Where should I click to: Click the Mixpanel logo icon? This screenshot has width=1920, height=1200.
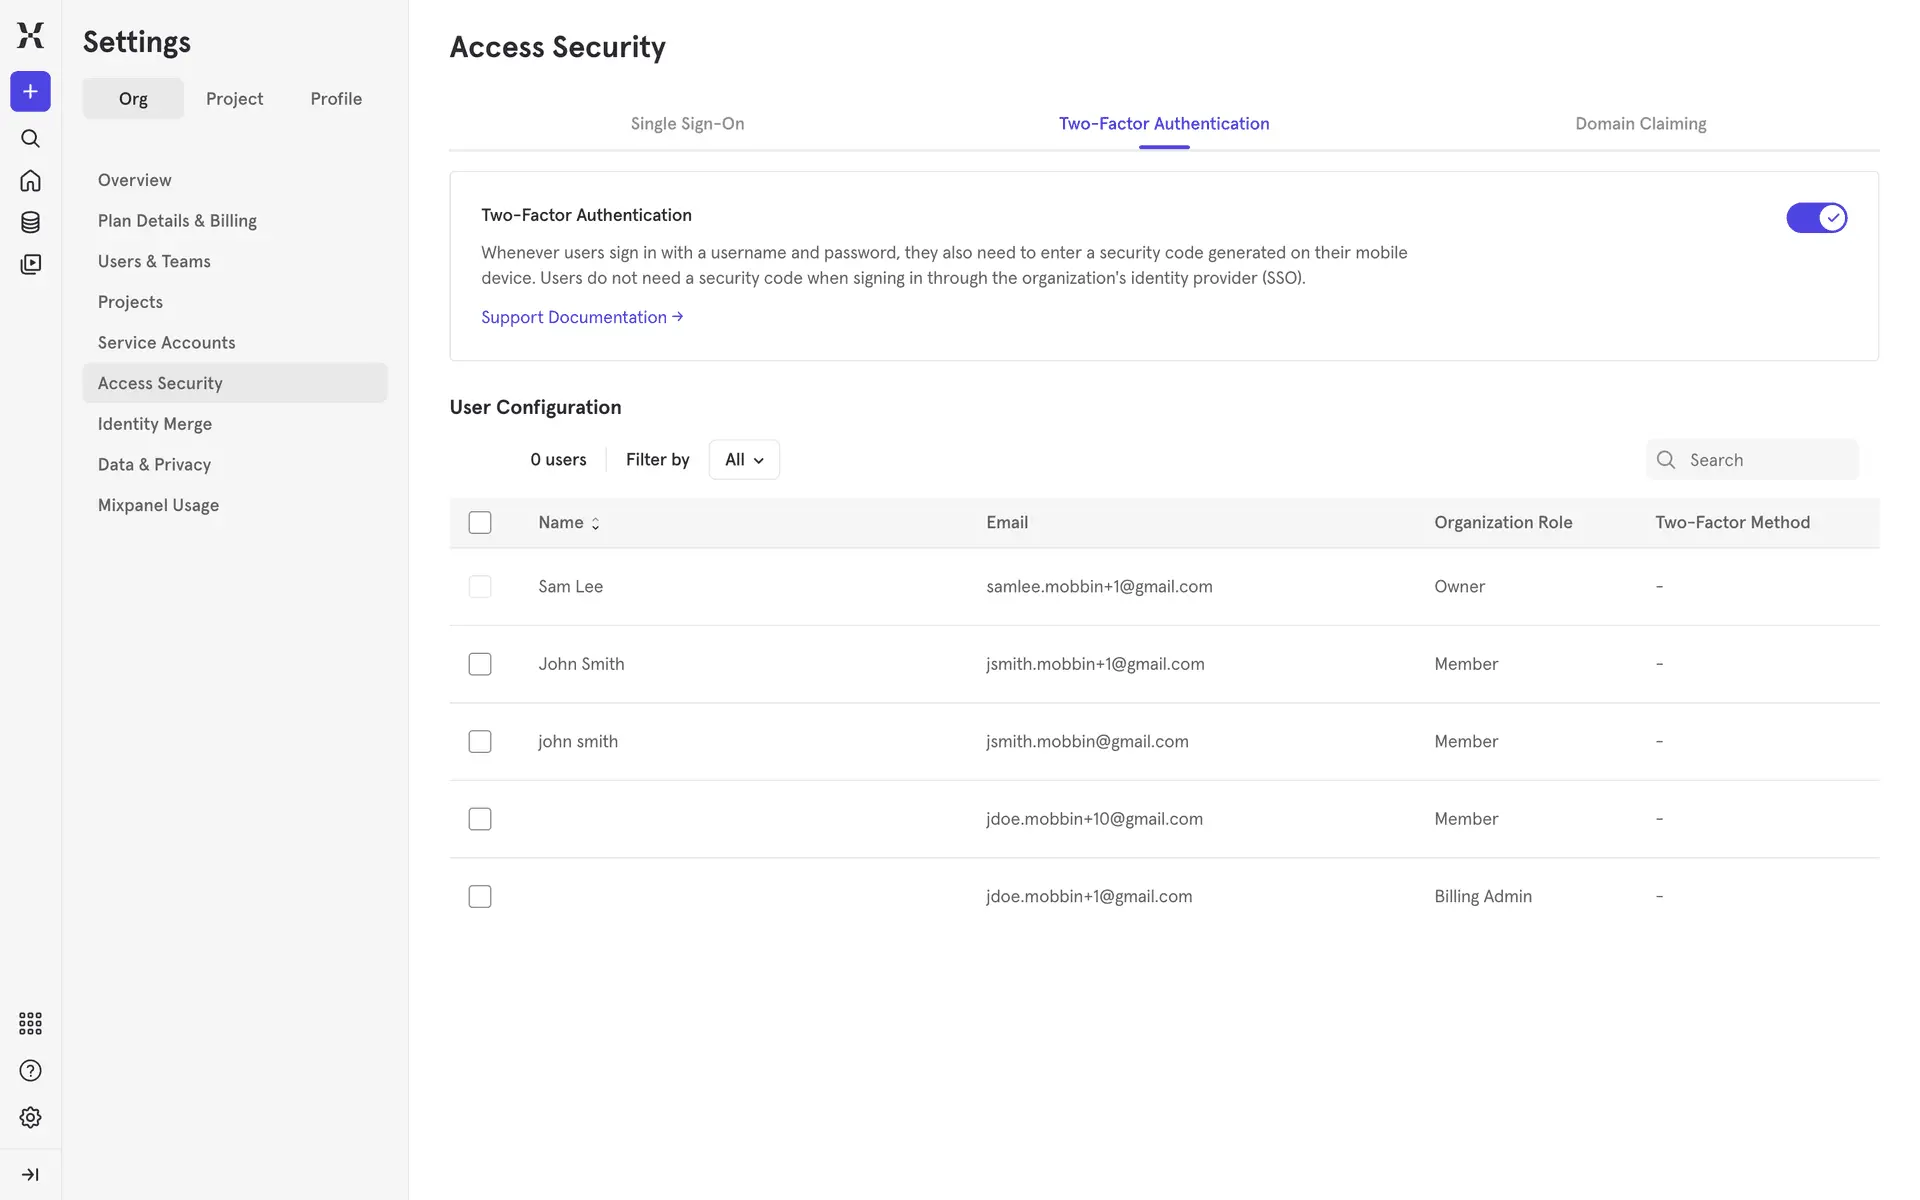click(x=30, y=35)
